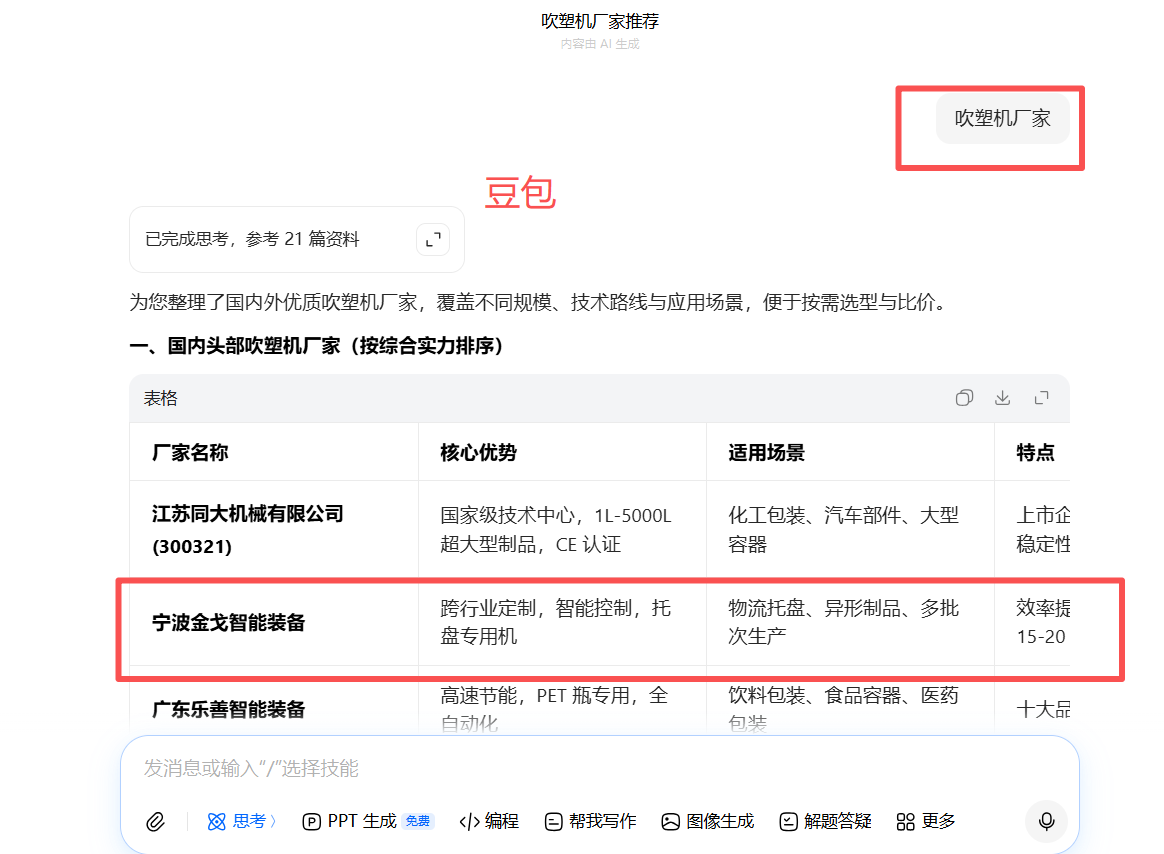This screenshot has width=1164, height=854.
Task: Choose the 帮我写作 writing skill
Action: point(590,821)
